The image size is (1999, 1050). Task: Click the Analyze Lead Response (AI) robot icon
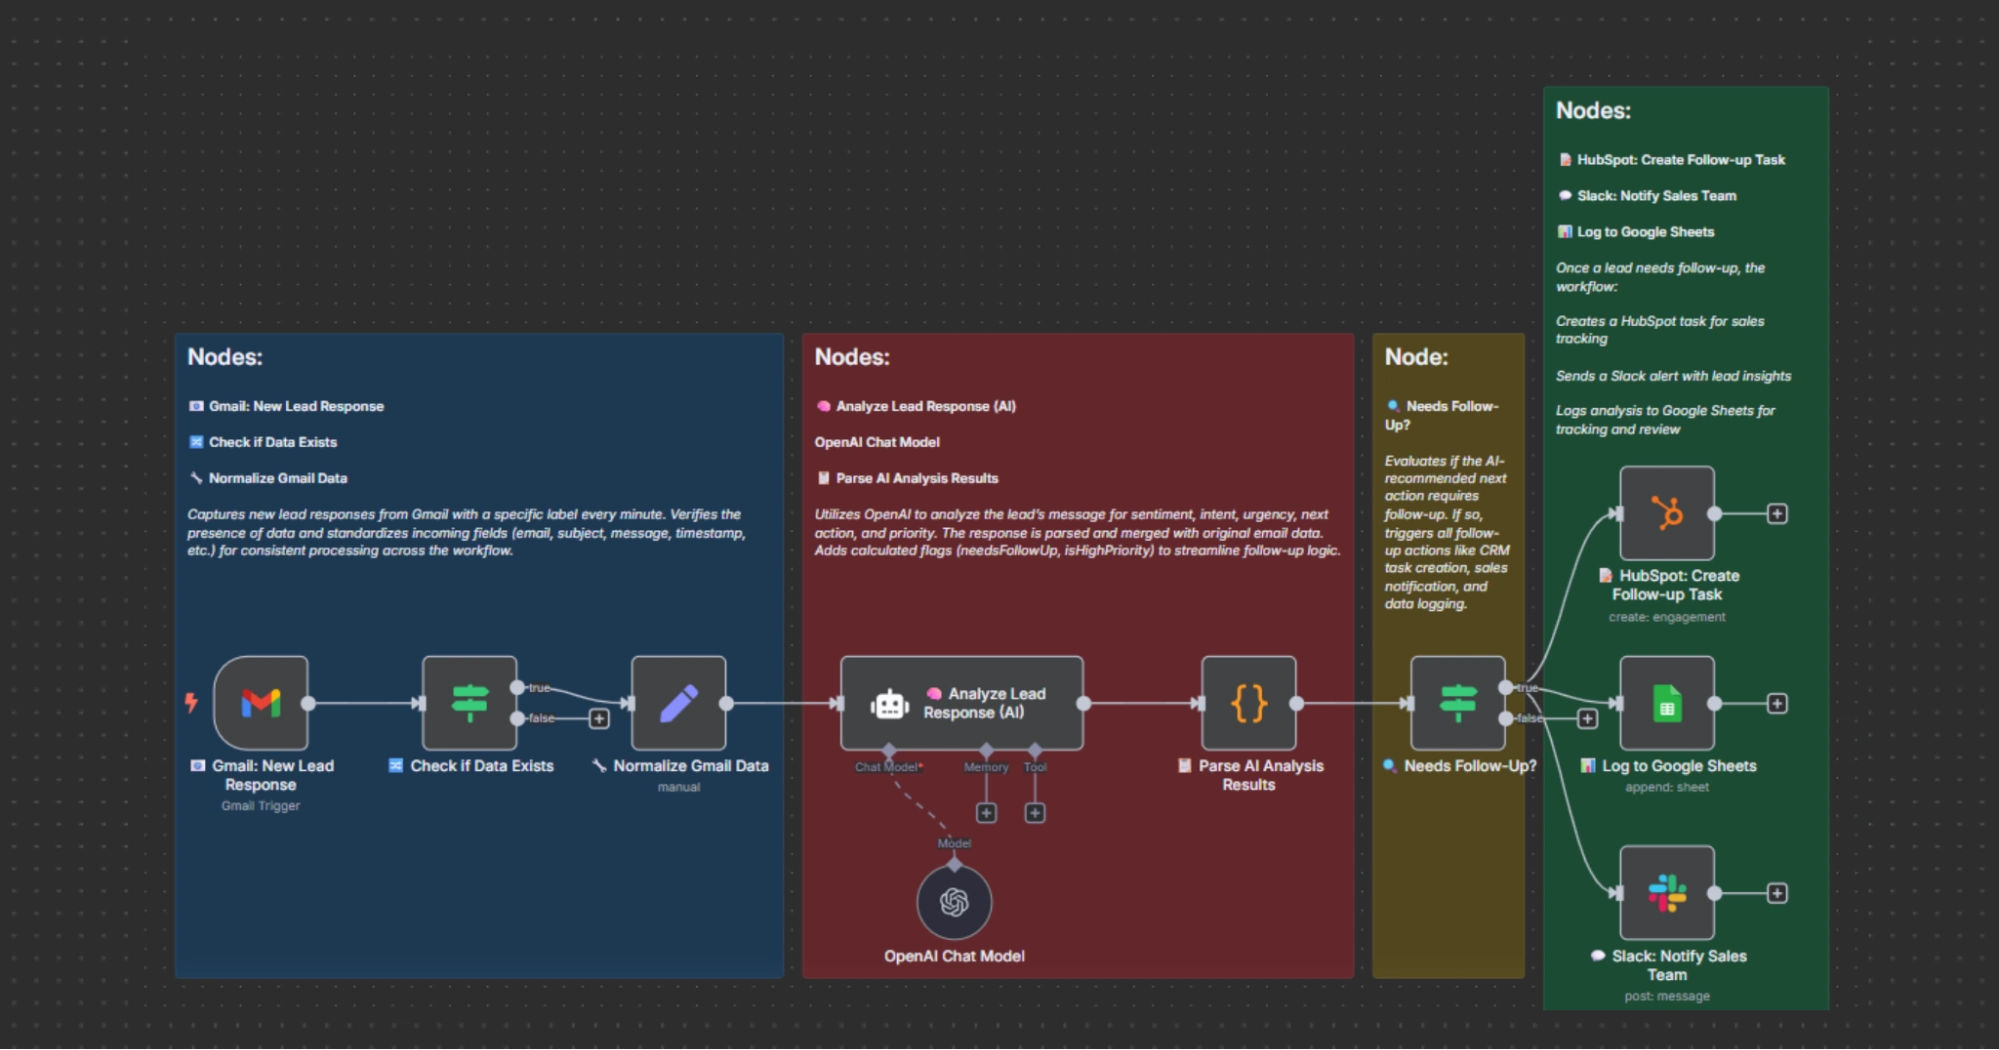tap(891, 703)
